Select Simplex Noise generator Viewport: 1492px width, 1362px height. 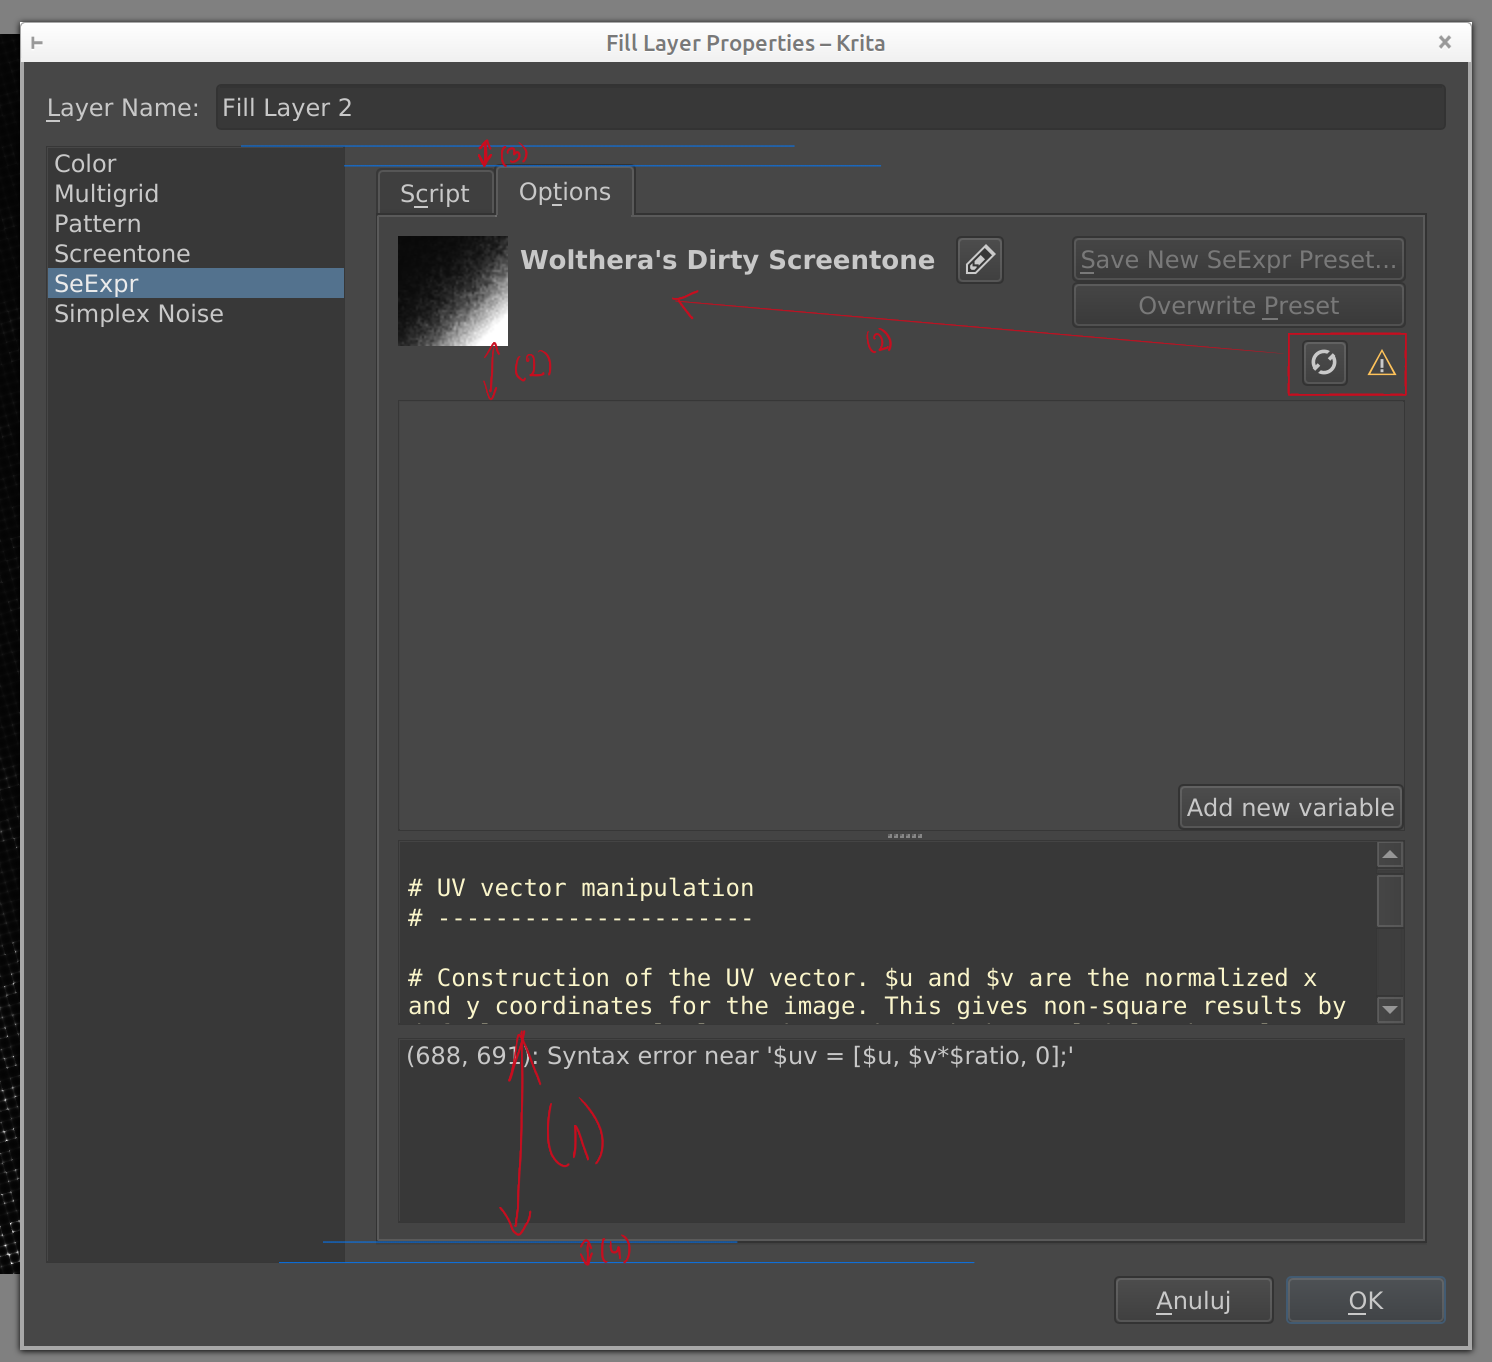(x=138, y=314)
